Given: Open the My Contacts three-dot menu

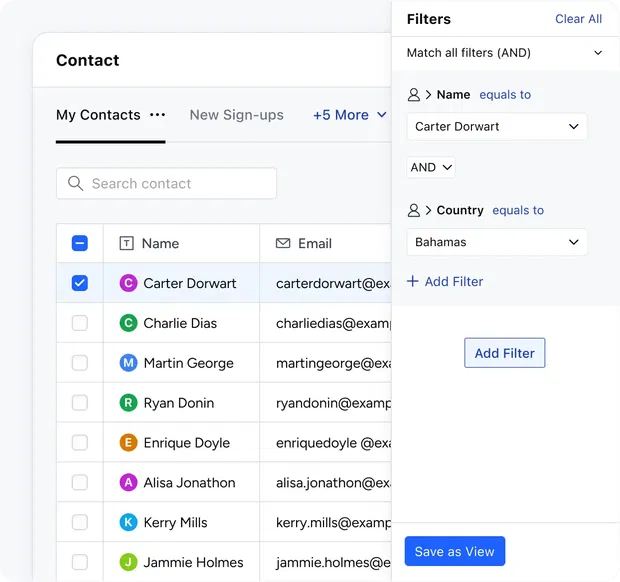Looking at the screenshot, I should click(157, 115).
